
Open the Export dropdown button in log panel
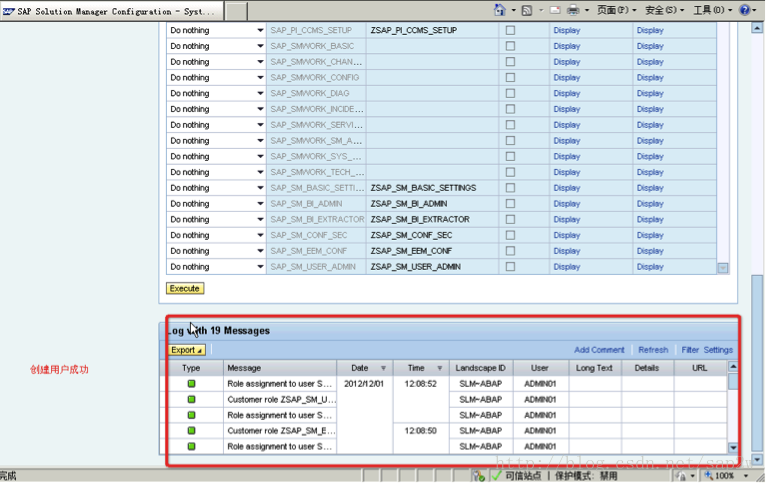point(187,350)
